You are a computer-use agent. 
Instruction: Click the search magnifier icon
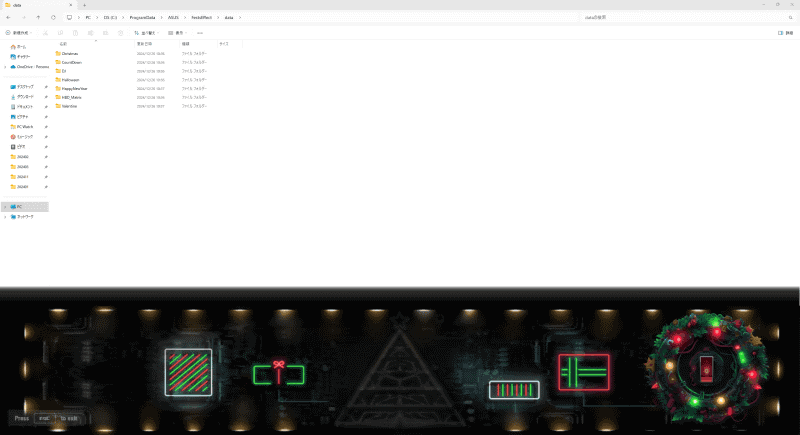click(791, 17)
